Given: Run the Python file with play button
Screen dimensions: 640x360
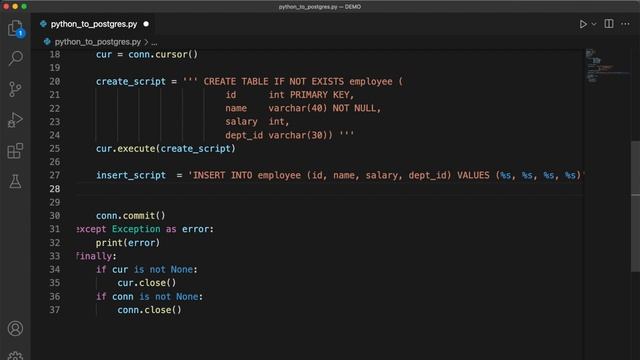Looking at the screenshot, I should pyautogui.click(x=583, y=24).
